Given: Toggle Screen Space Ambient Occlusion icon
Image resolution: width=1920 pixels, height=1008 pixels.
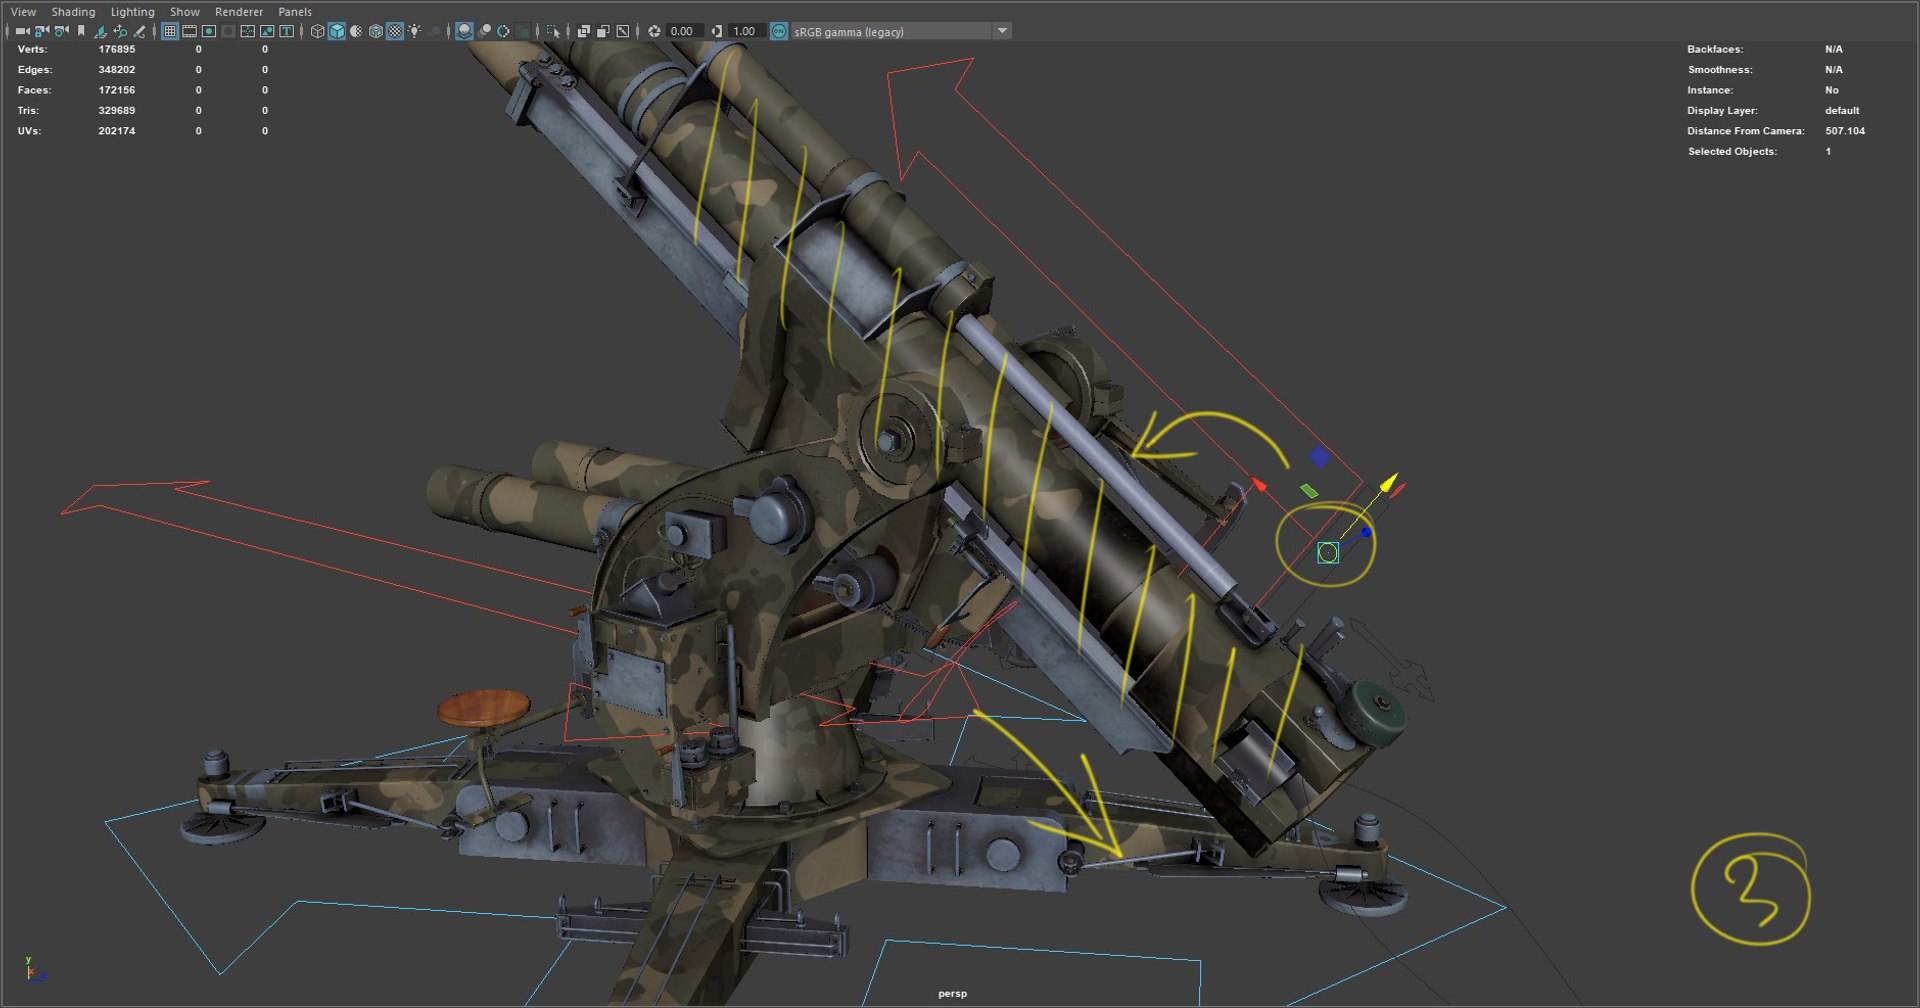Looking at the screenshot, I should [x=464, y=31].
